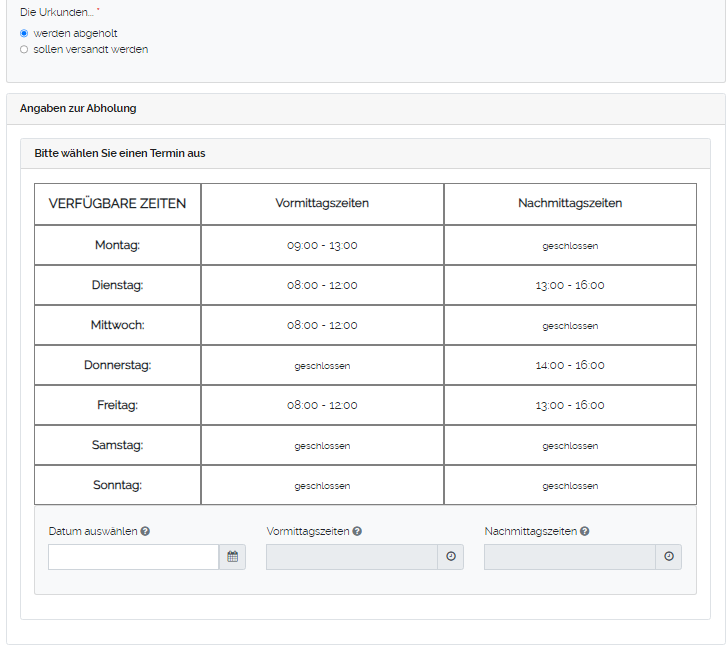Open the calendar date picker icon
Viewport: 728px width, 648px height.
coord(232,557)
